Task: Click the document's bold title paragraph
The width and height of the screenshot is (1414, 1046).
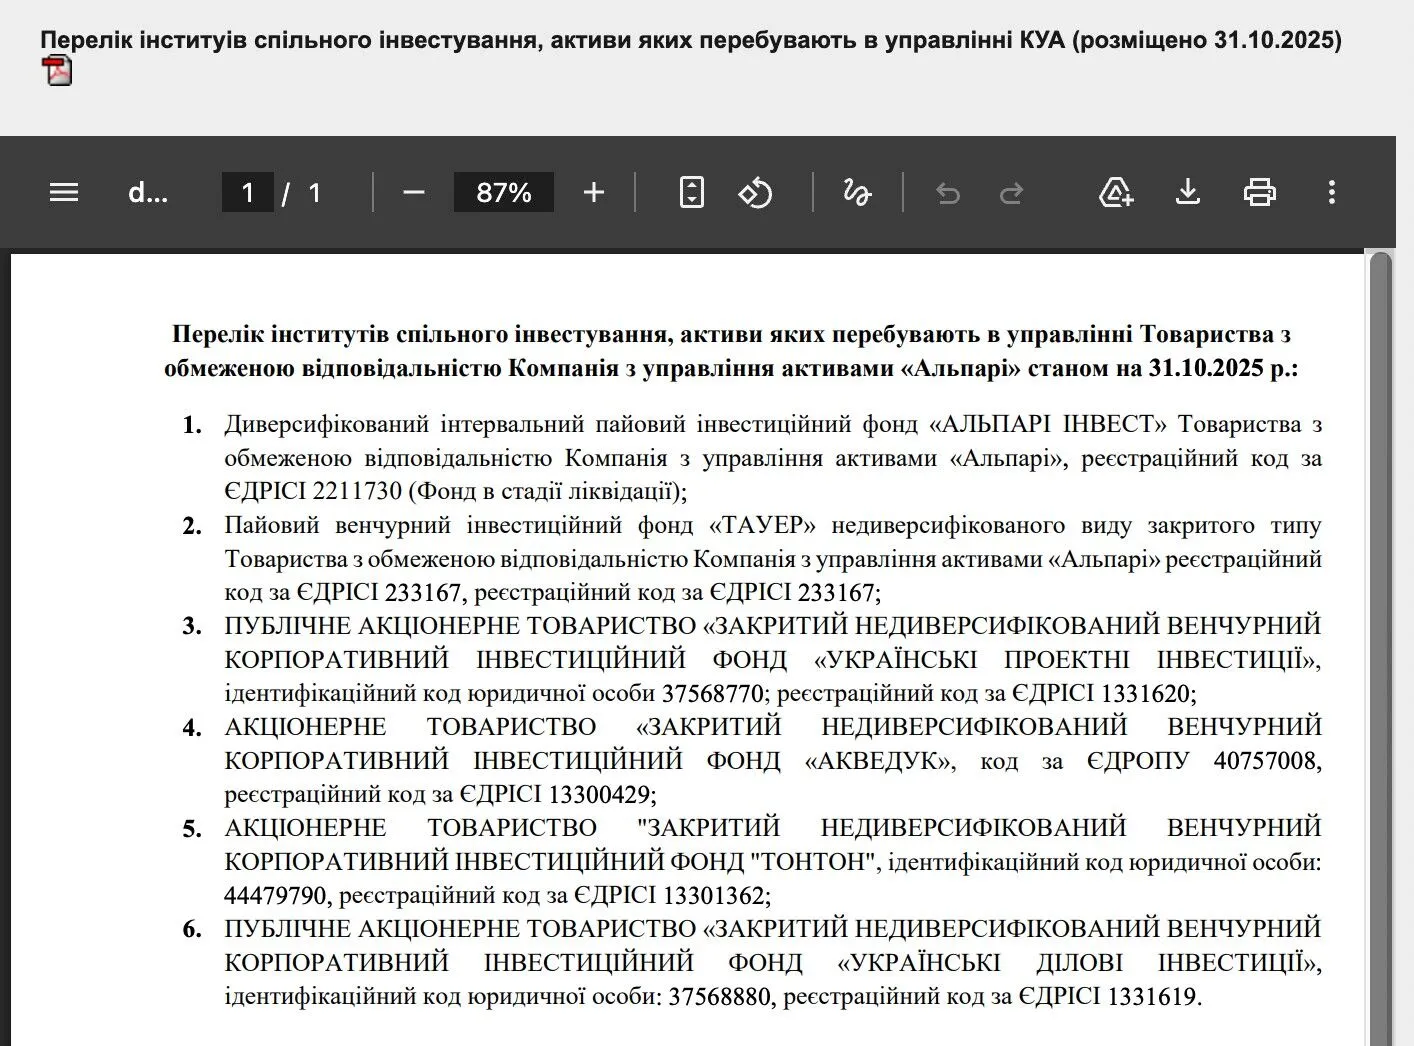Action: 731,351
